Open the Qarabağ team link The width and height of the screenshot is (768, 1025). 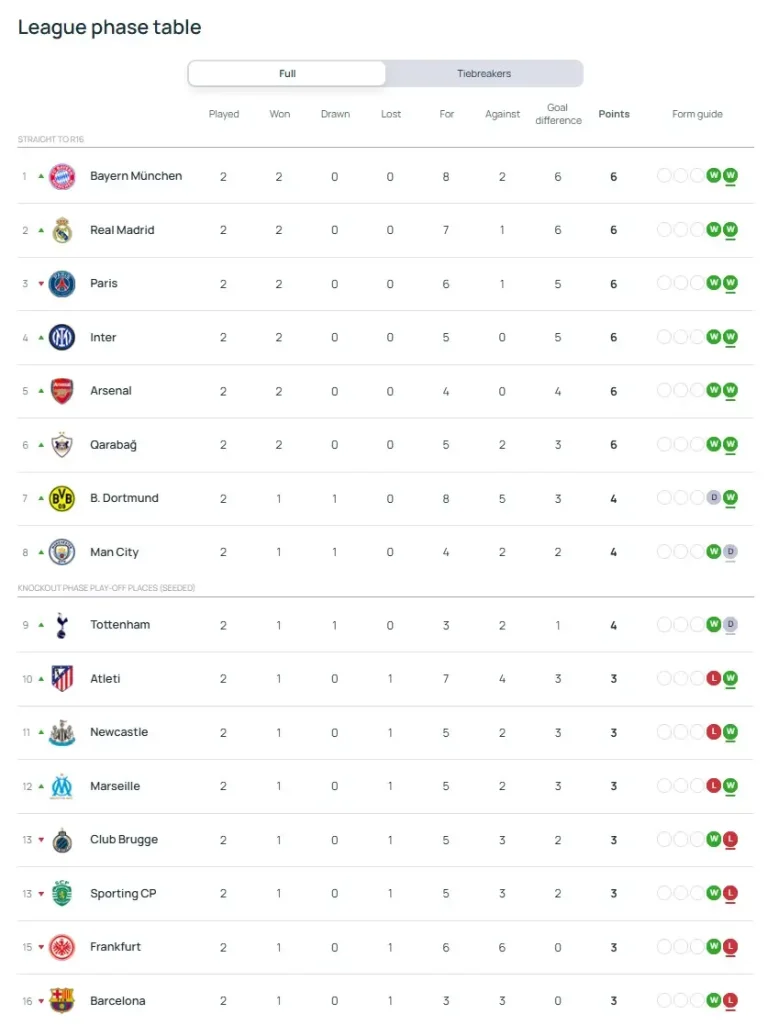[113, 445]
